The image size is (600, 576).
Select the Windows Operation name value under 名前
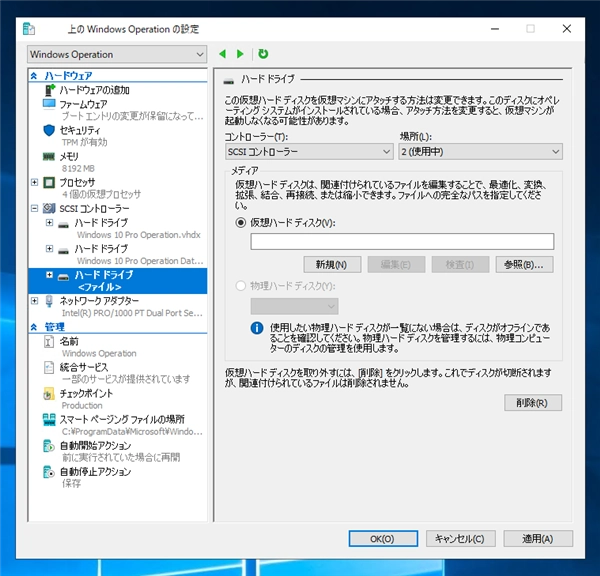(x=99, y=353)
